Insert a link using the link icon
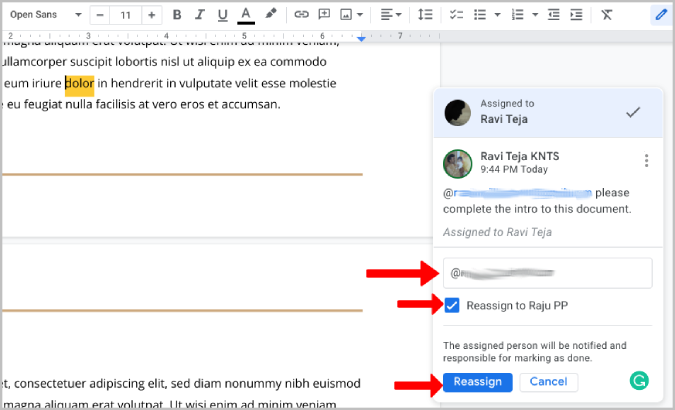The height and width of the screenshot is (410, 675). [301, 15]
